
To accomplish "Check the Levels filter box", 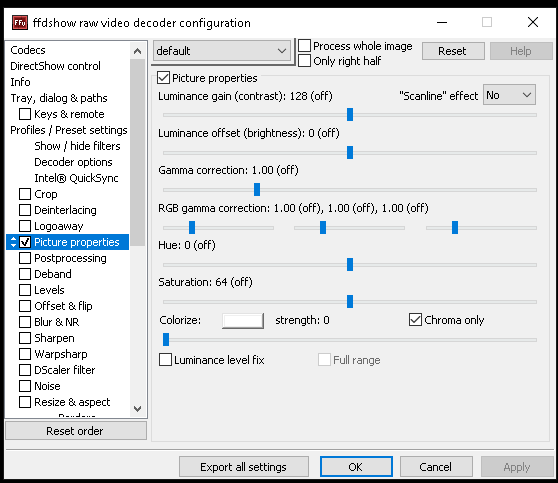I will coord(25,290).
